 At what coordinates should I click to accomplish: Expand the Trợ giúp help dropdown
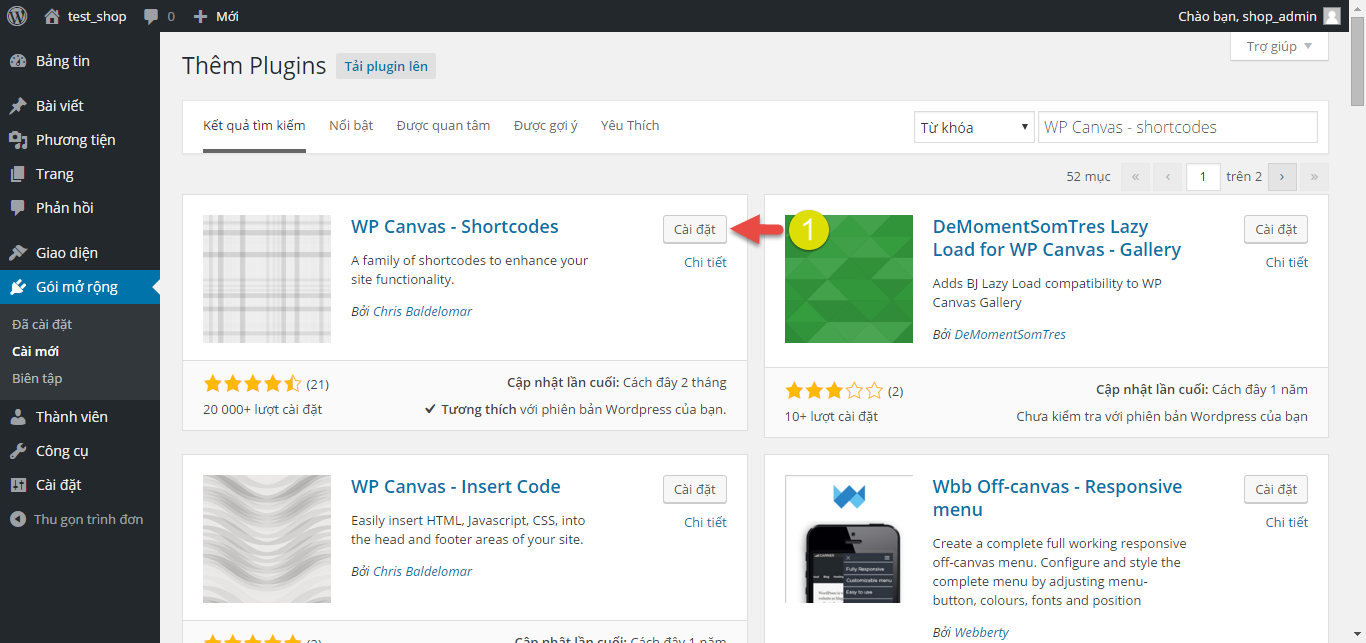pyautogui.click(x=1279, y=46)
